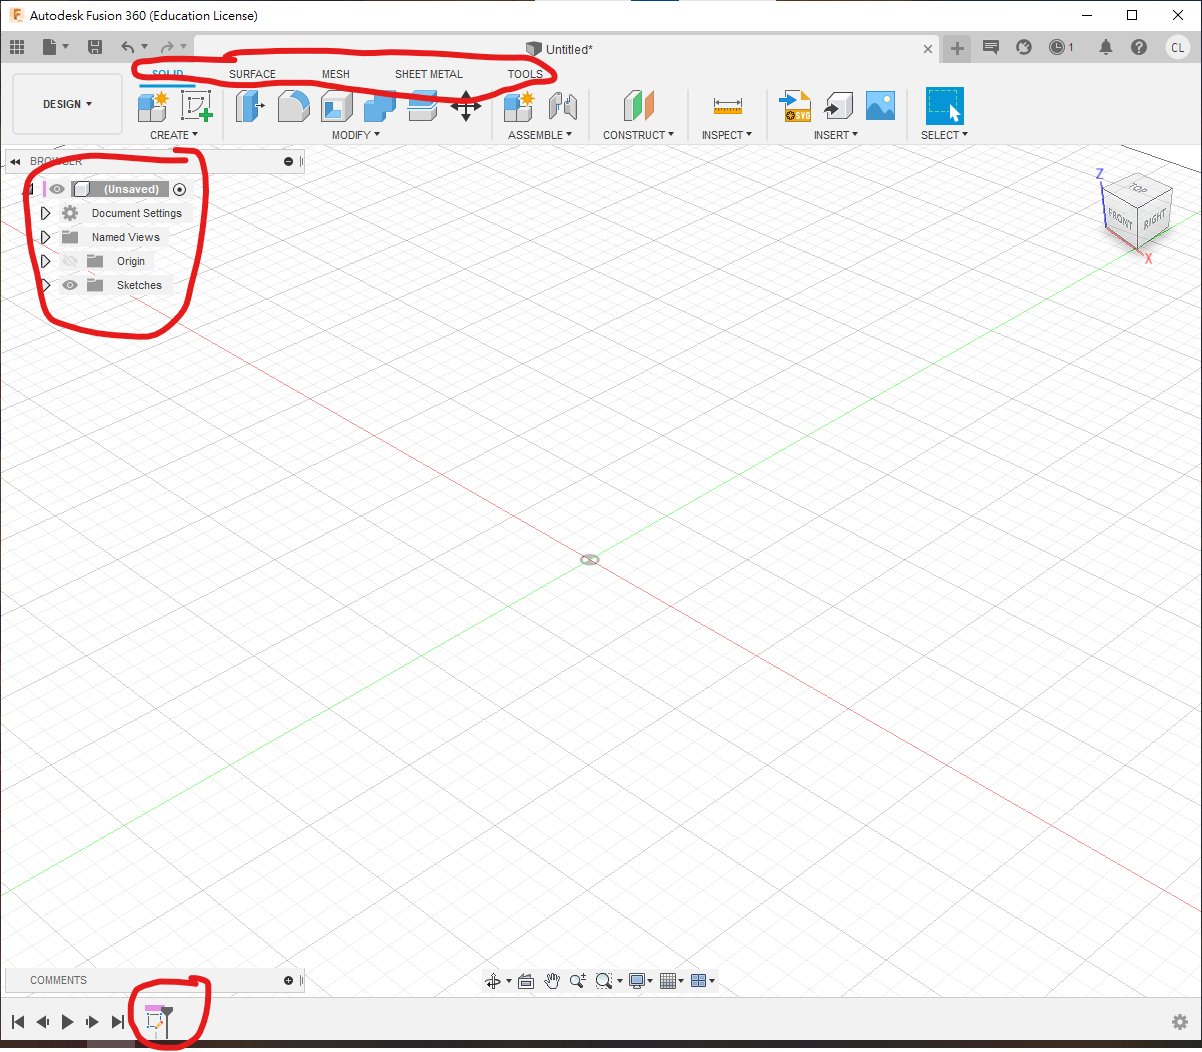Click the Insert SVG icon

pos(795,106)
